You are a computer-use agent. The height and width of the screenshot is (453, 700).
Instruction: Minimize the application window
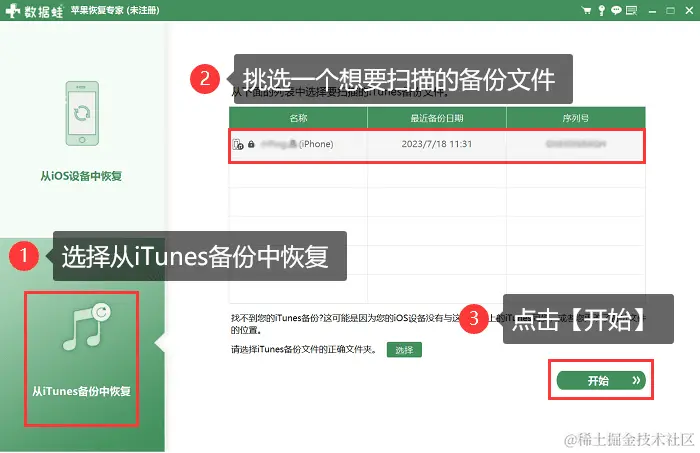pyautogui.click(x=652, y=11)
